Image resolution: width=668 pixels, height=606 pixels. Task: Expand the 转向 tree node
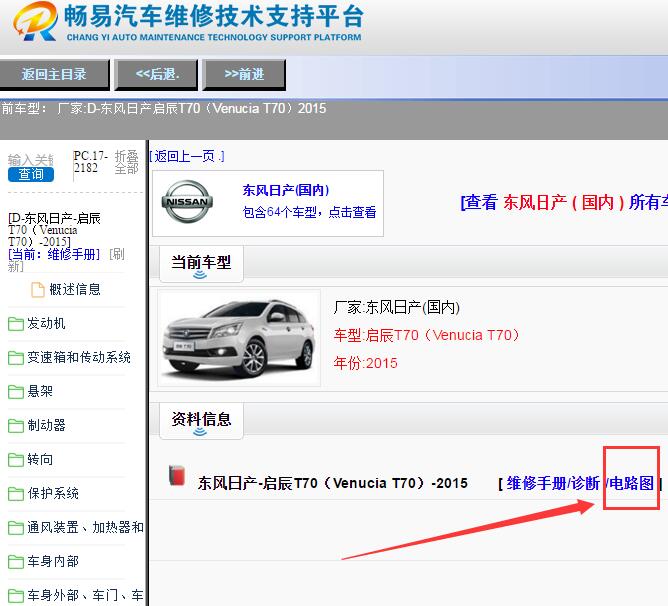40,459
